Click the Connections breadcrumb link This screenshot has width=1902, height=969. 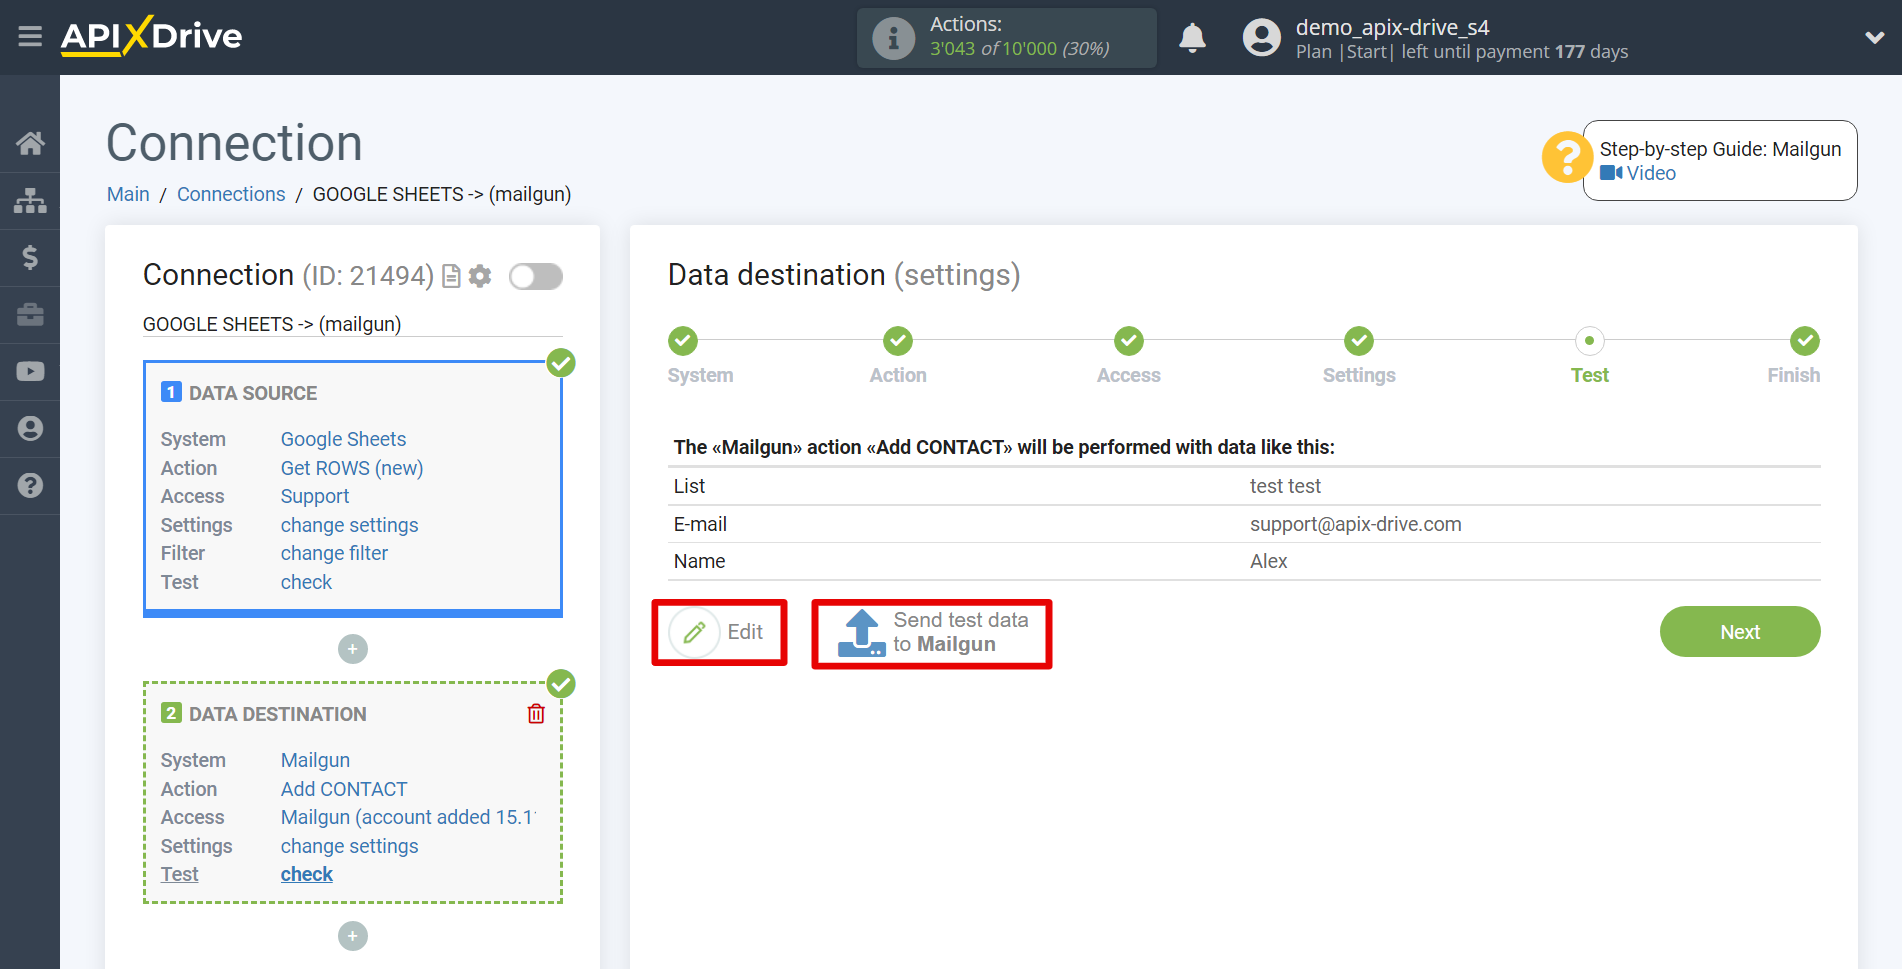click(x=231, y=194)
